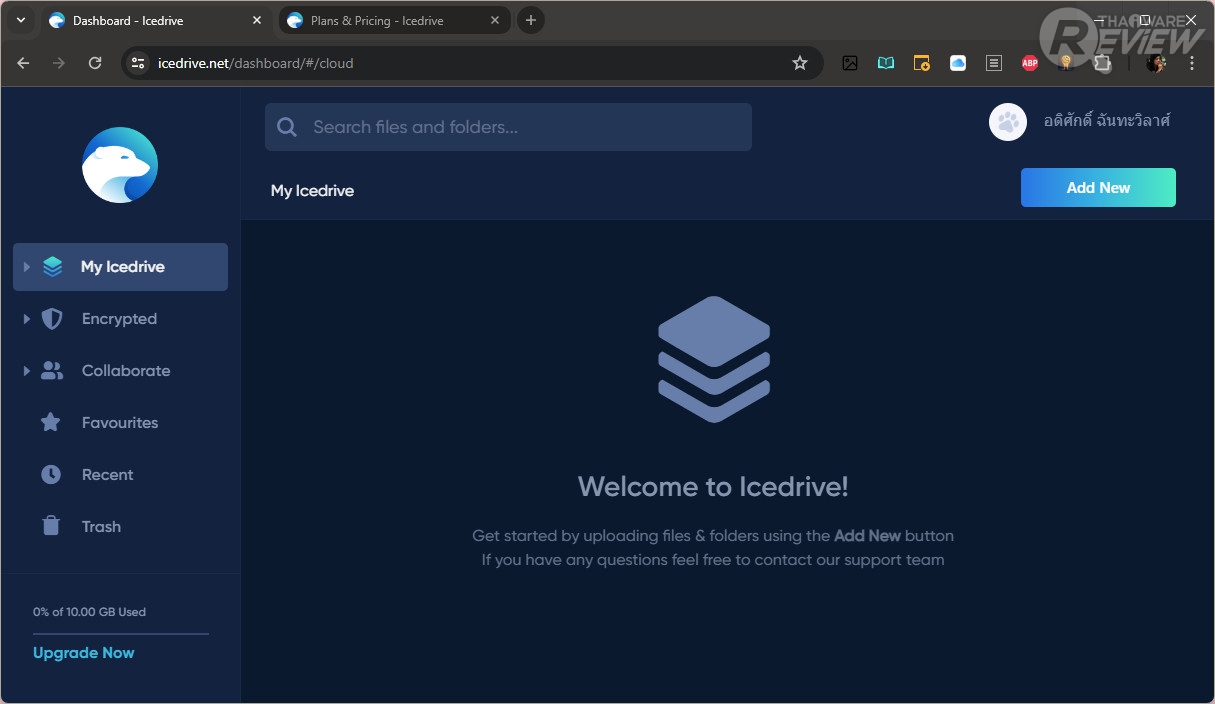Open Recent files
Image resolution: width=1215 pixels, height=704 pixels.
click(x=120, y=475)
